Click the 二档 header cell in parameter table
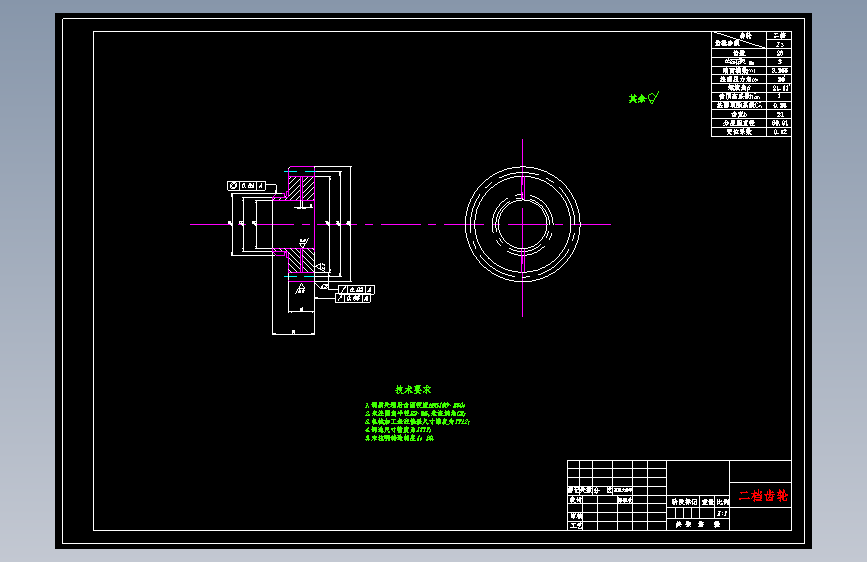Viewport: 867px width, 562px height. point(779,36)
